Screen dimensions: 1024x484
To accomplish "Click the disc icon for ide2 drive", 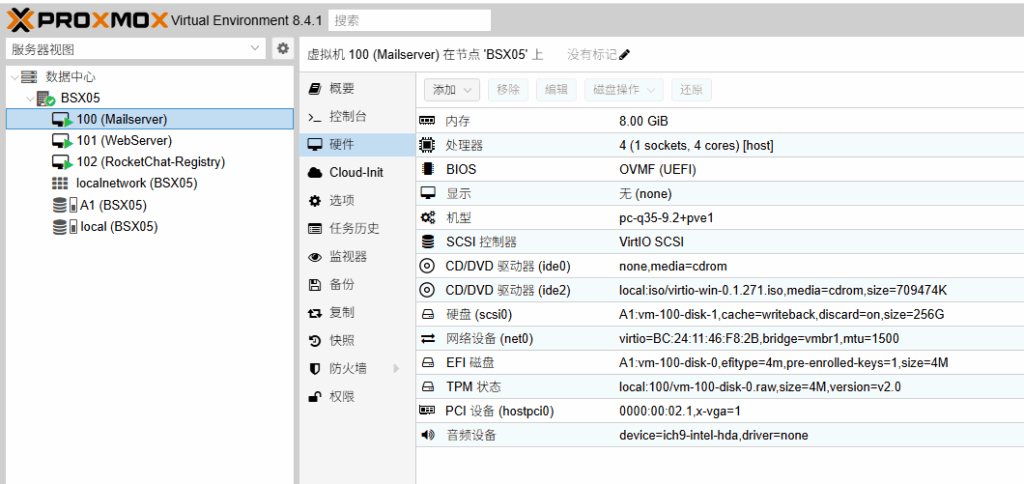I will (x=427, y=290).
